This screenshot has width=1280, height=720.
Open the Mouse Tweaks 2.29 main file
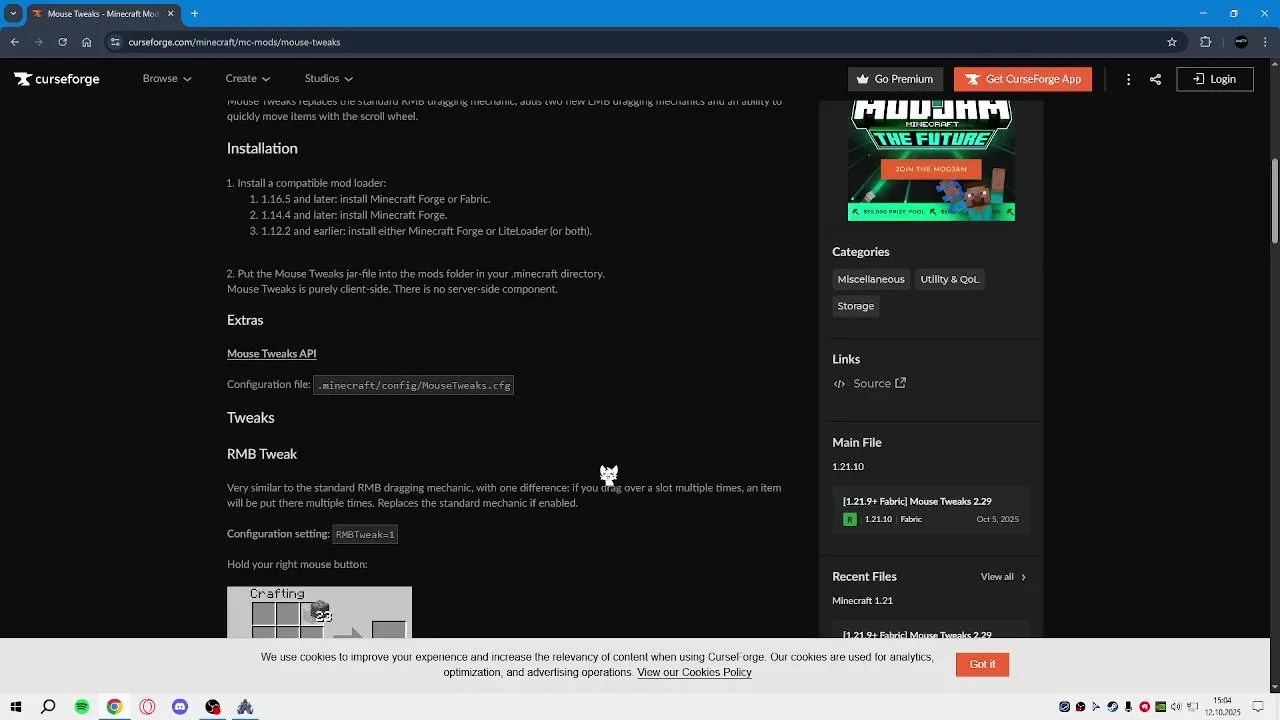pos(931,510)
